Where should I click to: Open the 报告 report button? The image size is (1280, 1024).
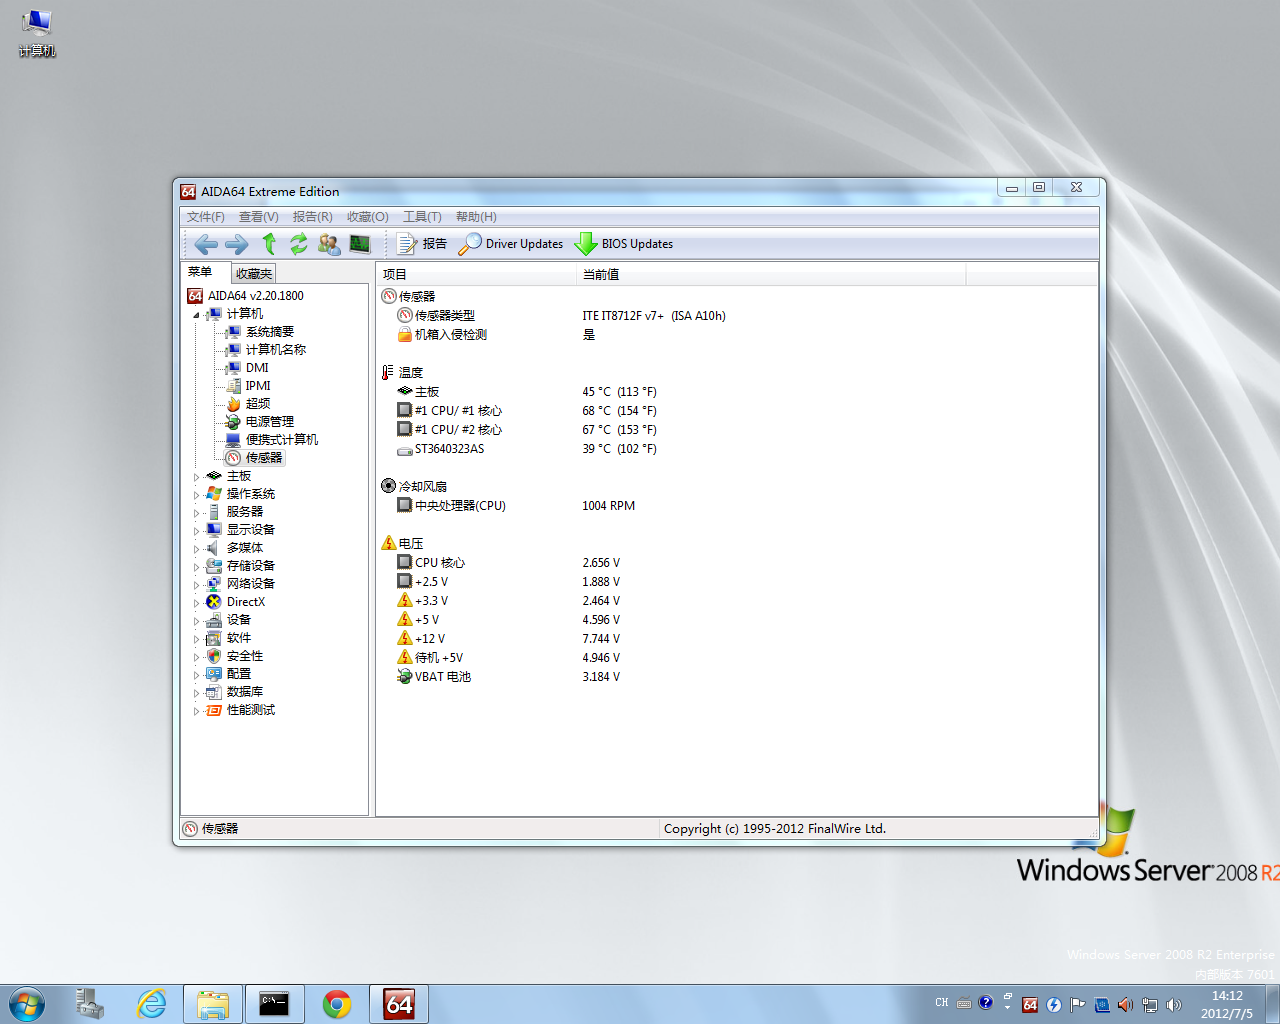tap(422, 244)
